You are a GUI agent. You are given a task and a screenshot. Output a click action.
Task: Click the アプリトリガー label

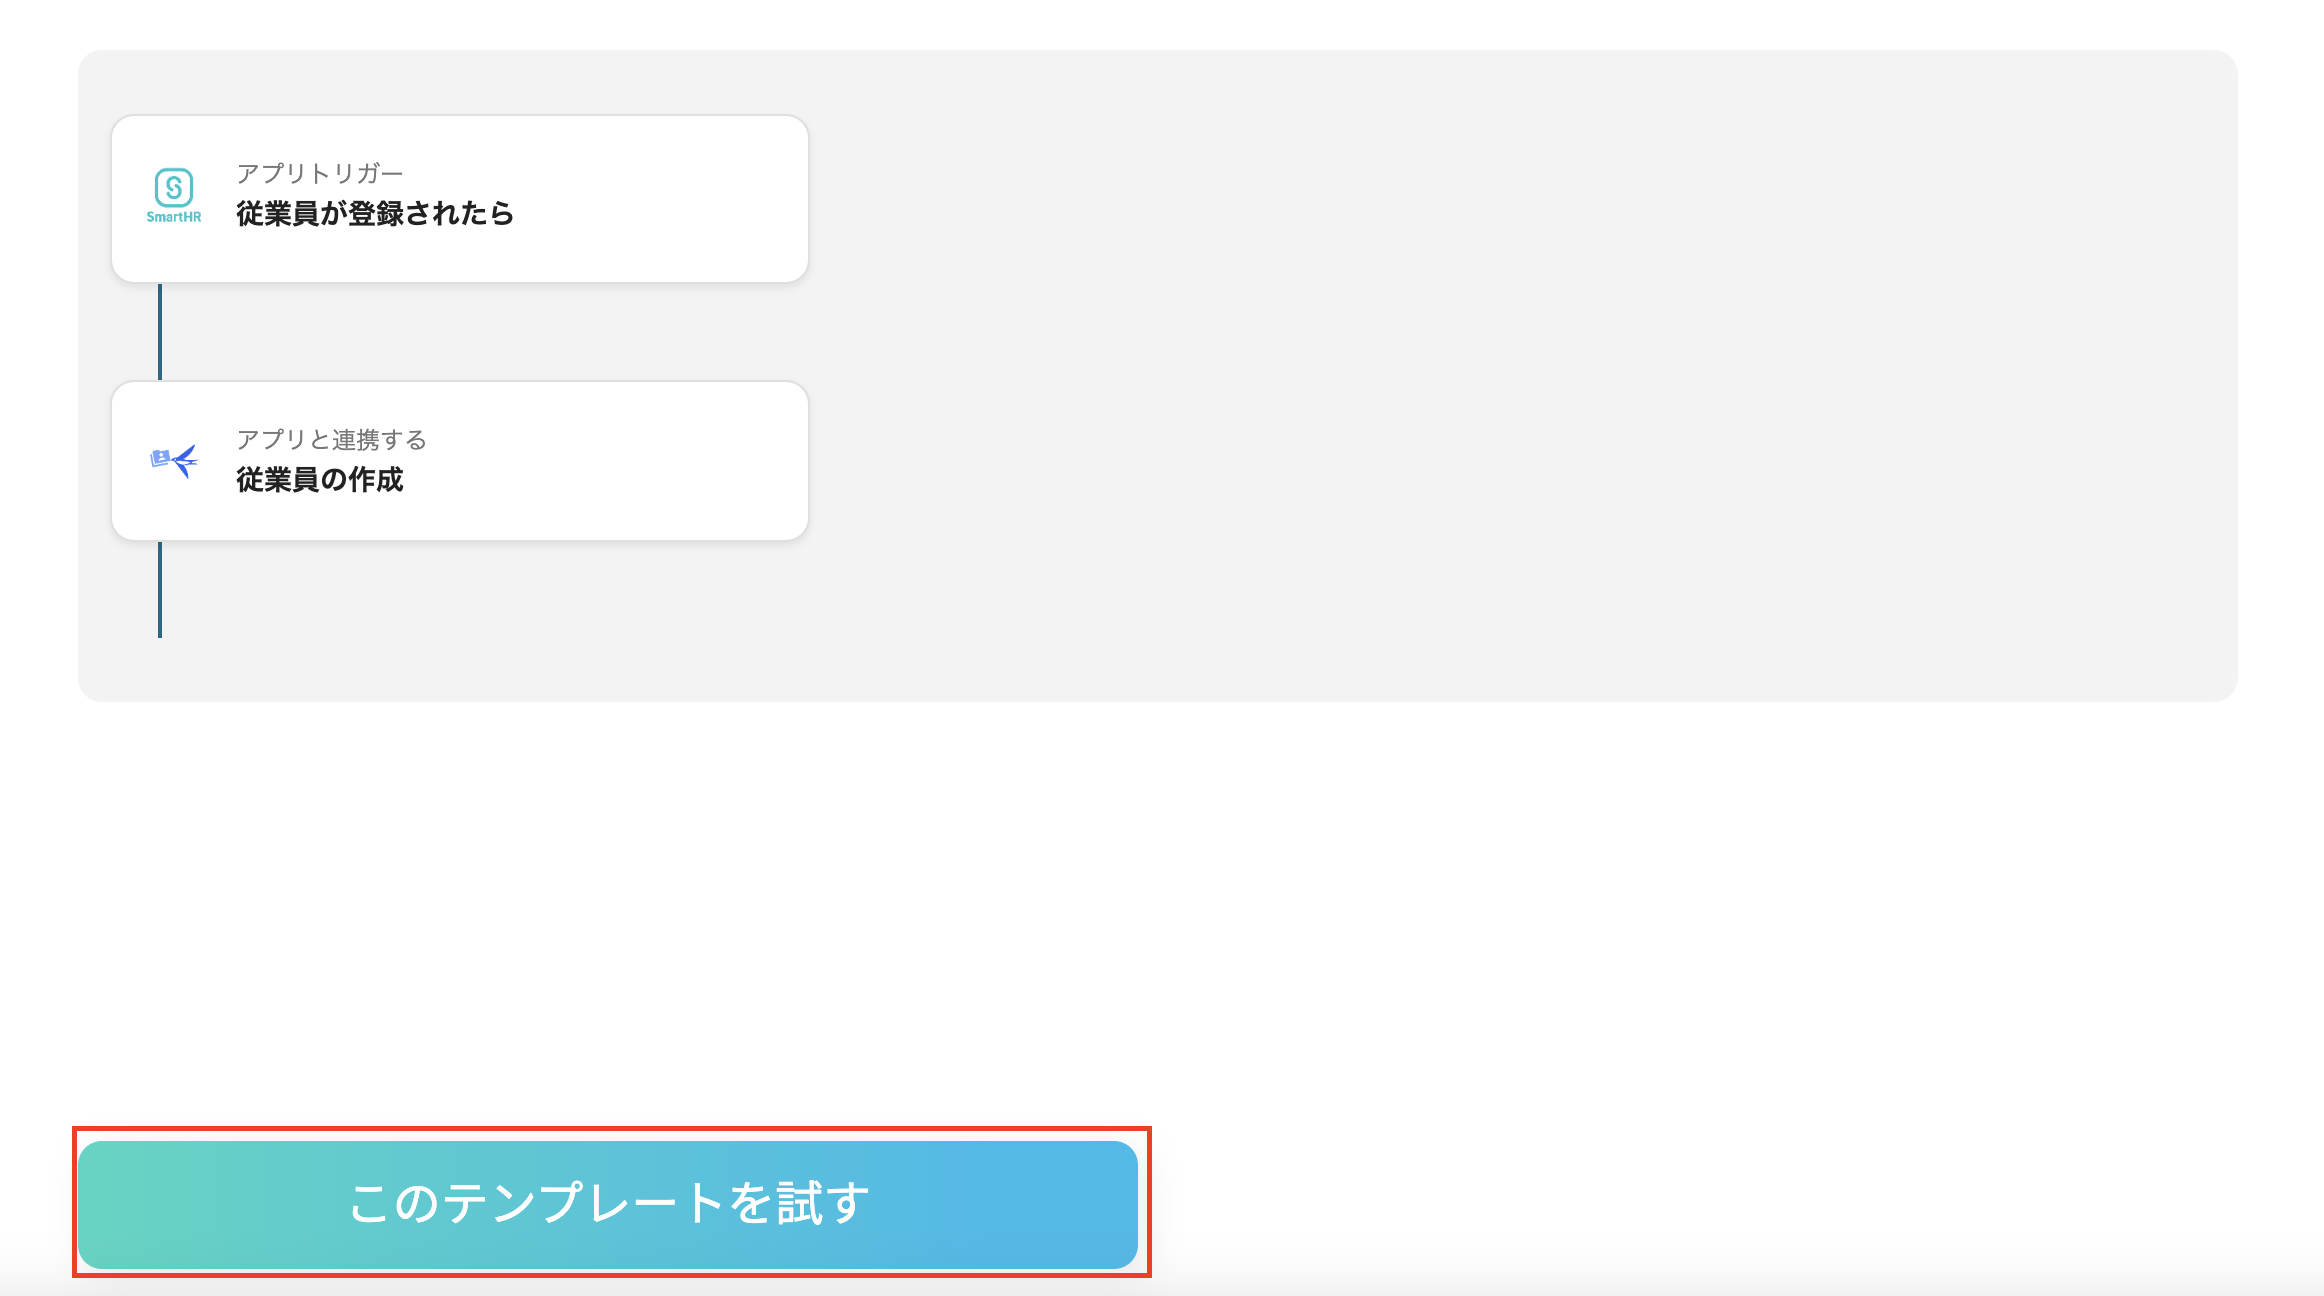[320, 171]
